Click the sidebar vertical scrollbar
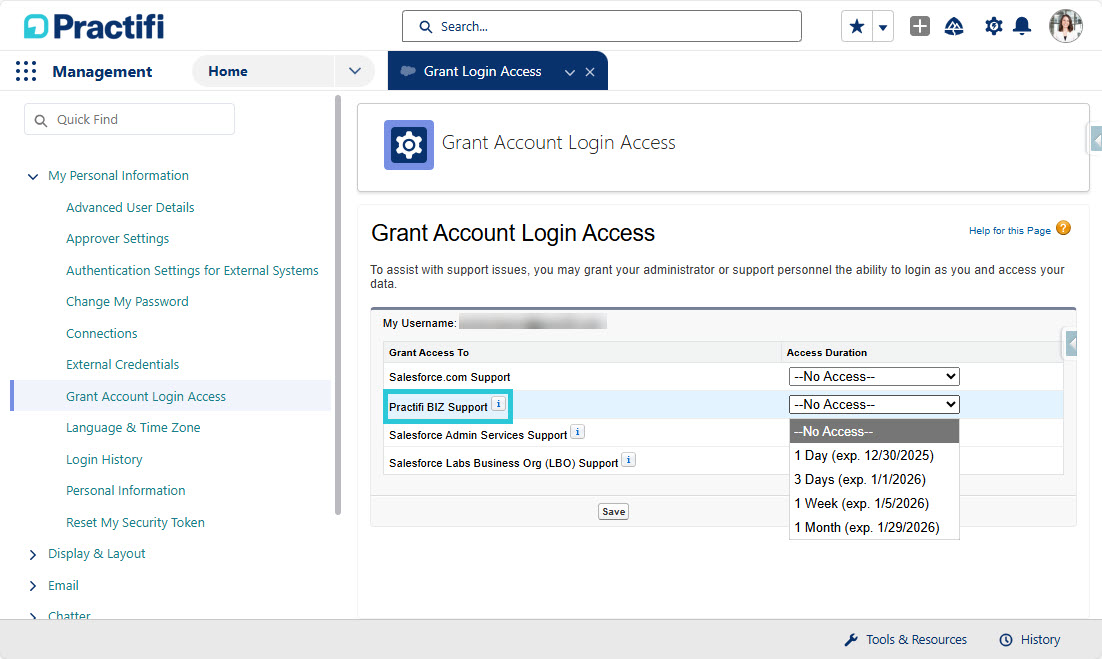 click(338, 306)
